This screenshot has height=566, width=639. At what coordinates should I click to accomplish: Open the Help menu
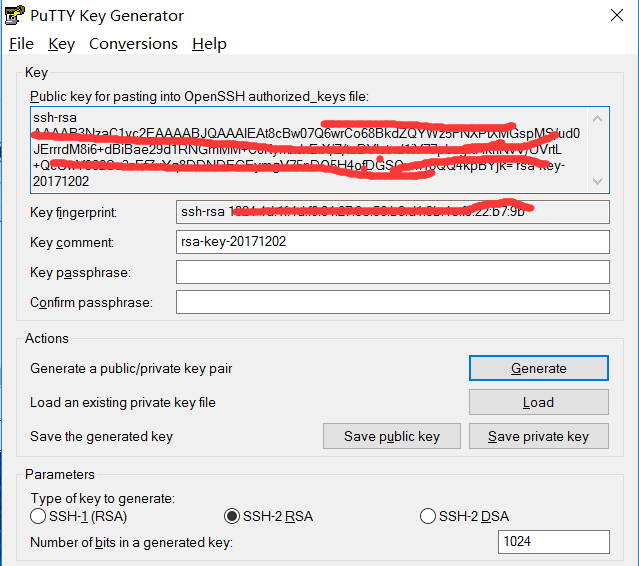209,44
